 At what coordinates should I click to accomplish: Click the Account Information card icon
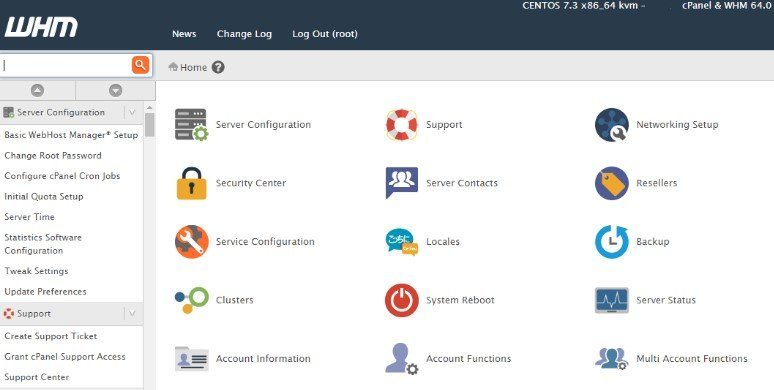(192, 359)
